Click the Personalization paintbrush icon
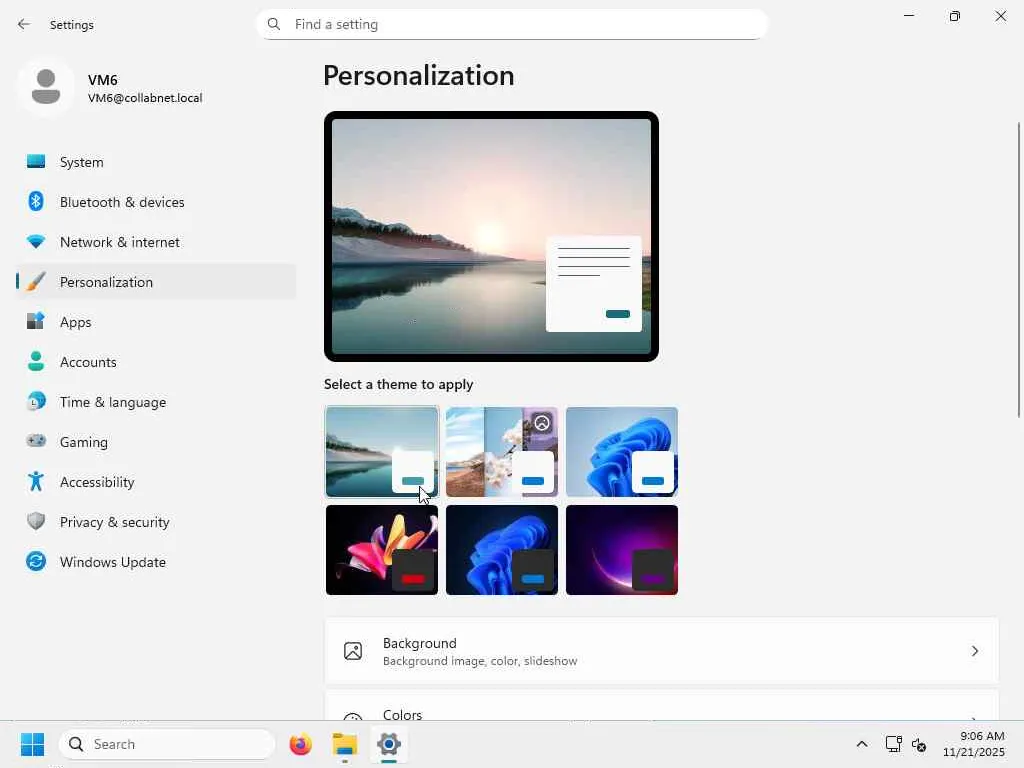The image size is (1024, 768). coord(36,281)
